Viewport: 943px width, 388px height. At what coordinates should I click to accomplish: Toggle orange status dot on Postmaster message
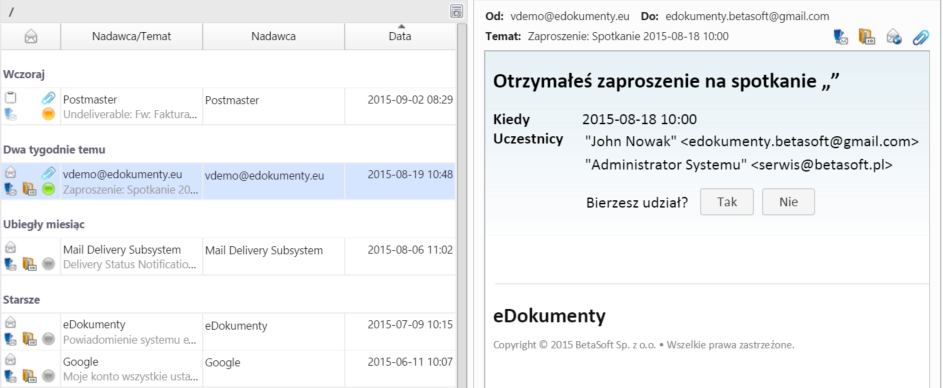coord(49,114)
